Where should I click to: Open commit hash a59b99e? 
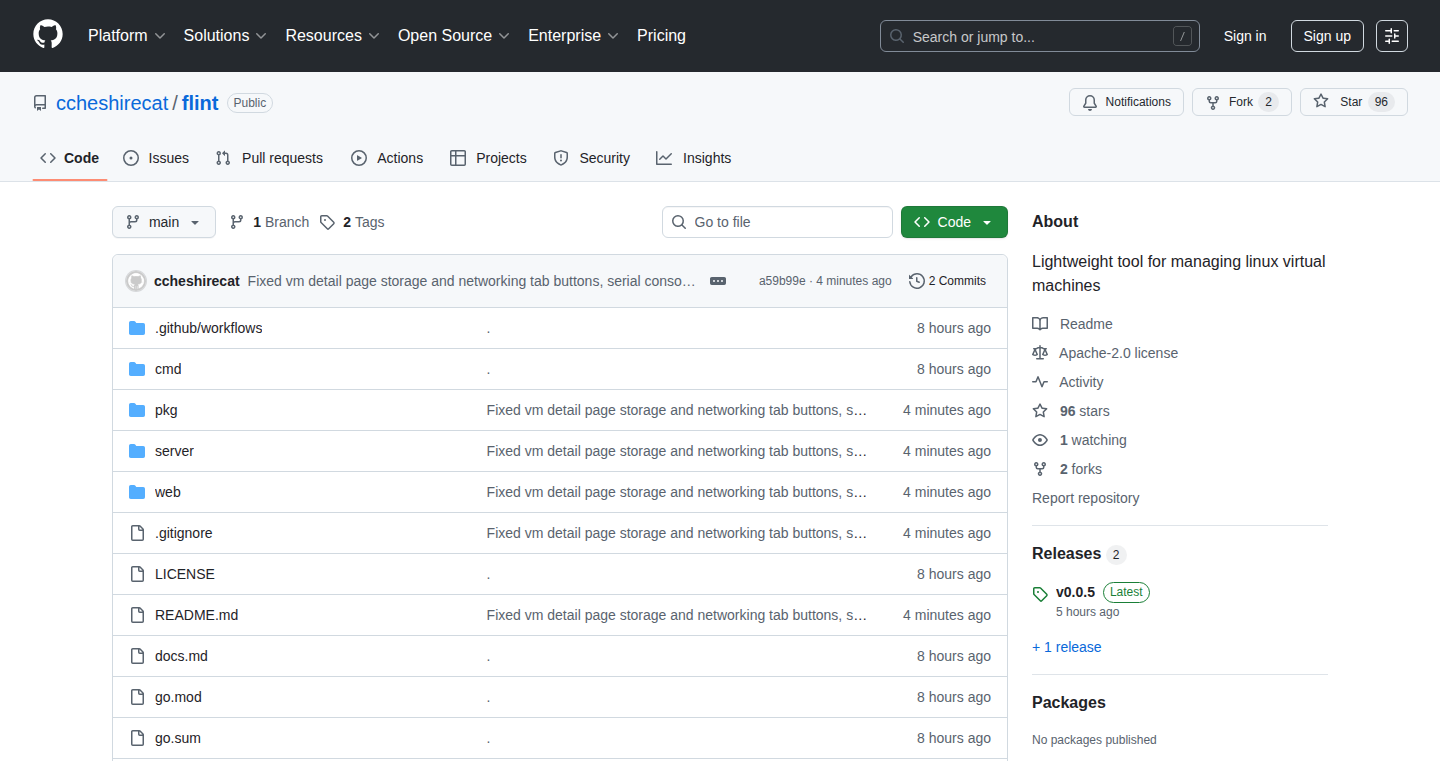click(782, 281)
